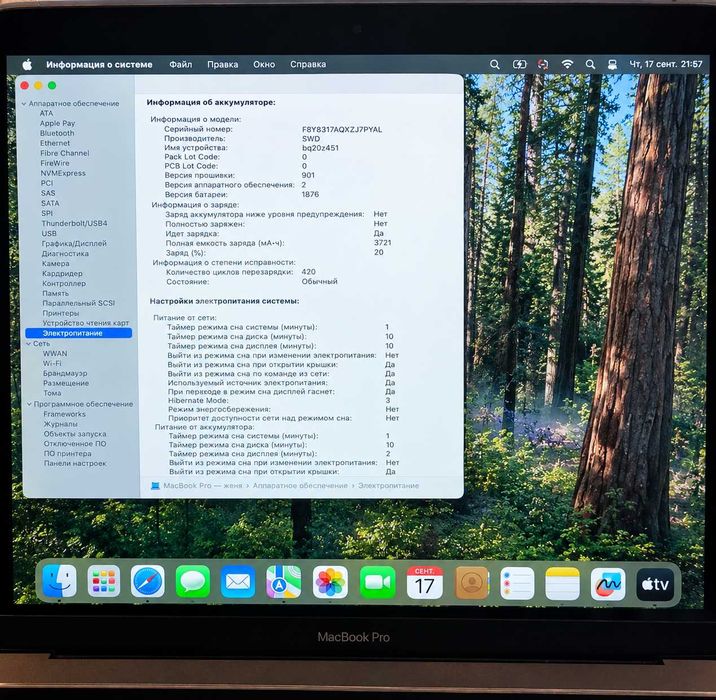Click serial number F8Y8317AQXZJ7PYAL

click(342, 130)
